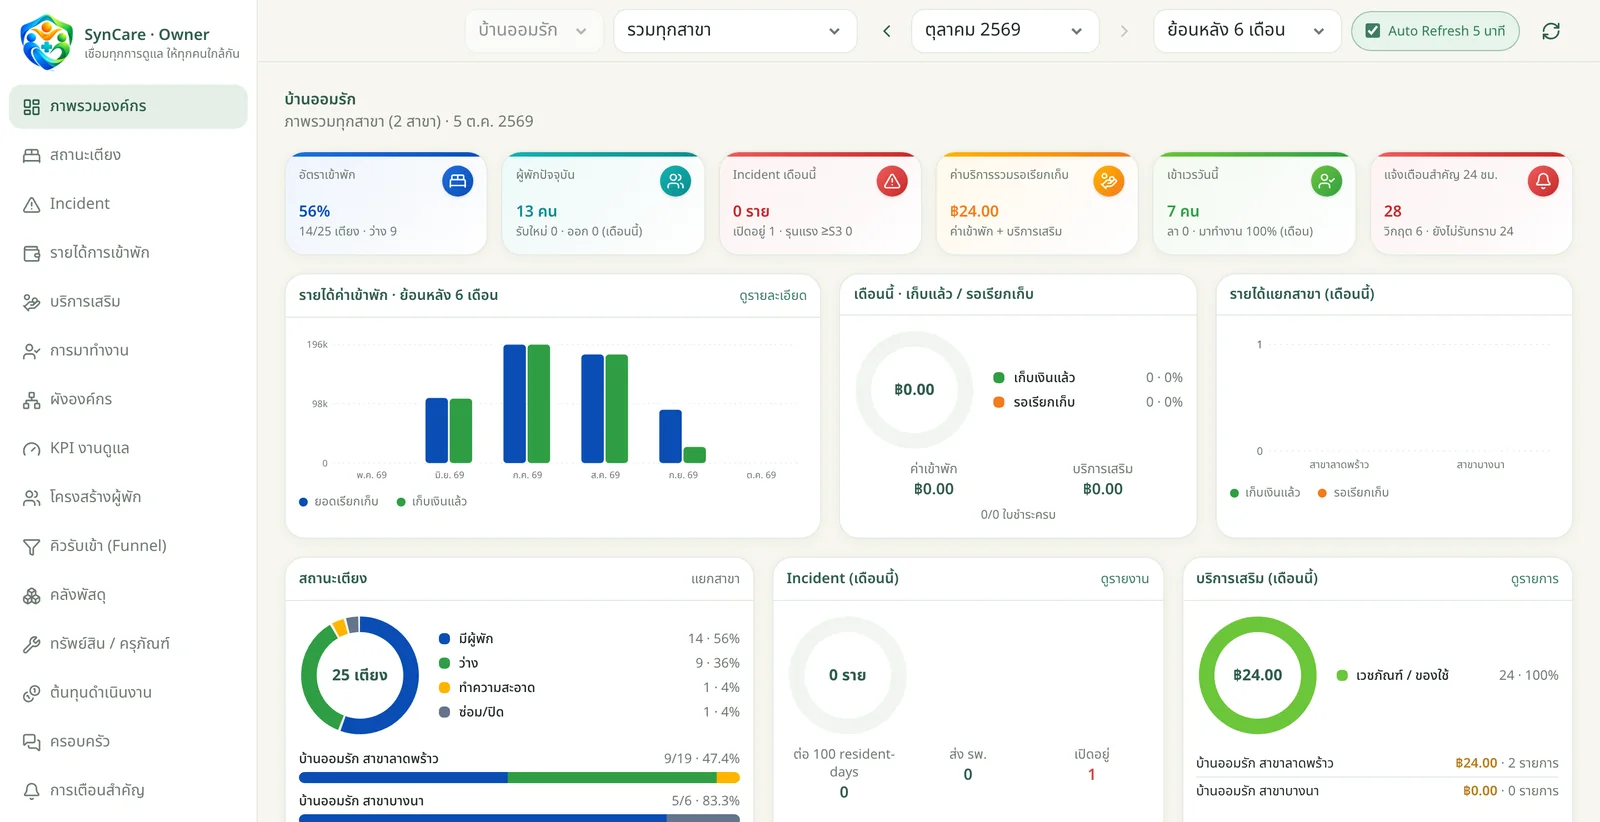
Task: Click the refresh icon in top bar
Action: pyautogui.click(x=1551, y=31)
